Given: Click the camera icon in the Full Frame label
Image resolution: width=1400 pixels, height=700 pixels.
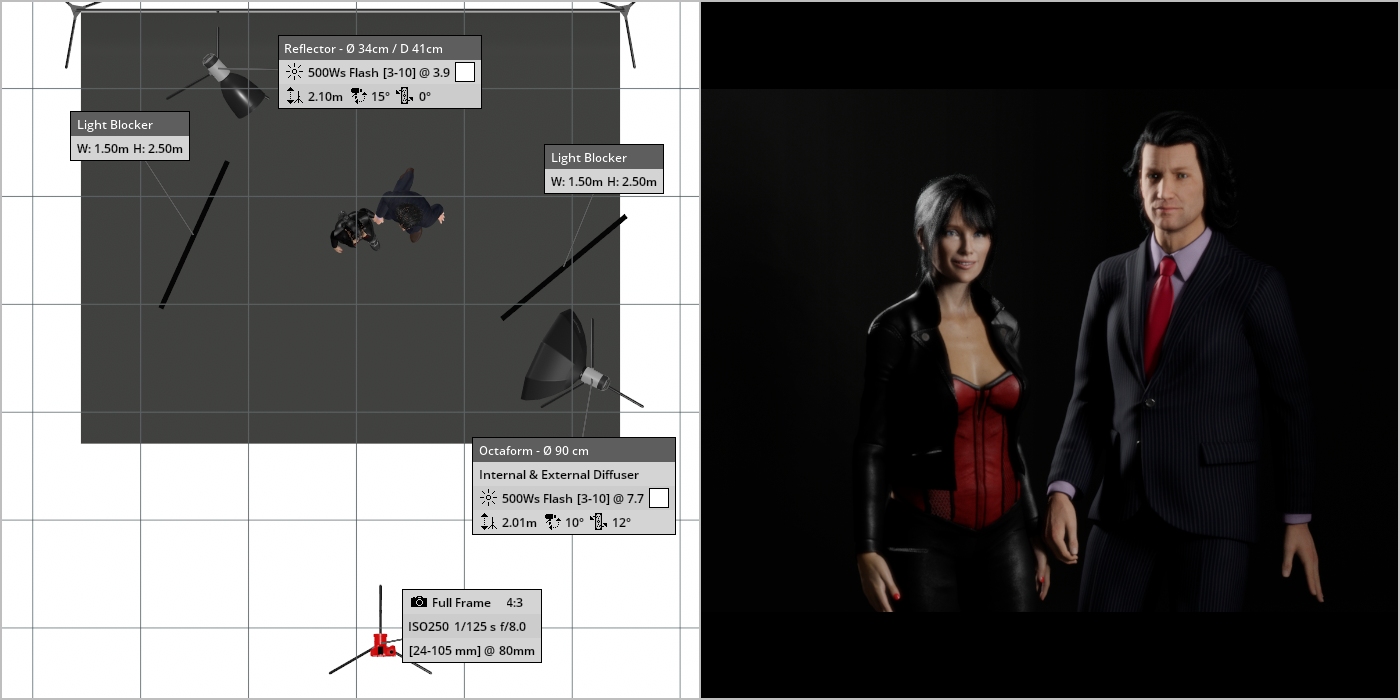Looking at the screenshot, I should tap(419, 602).
